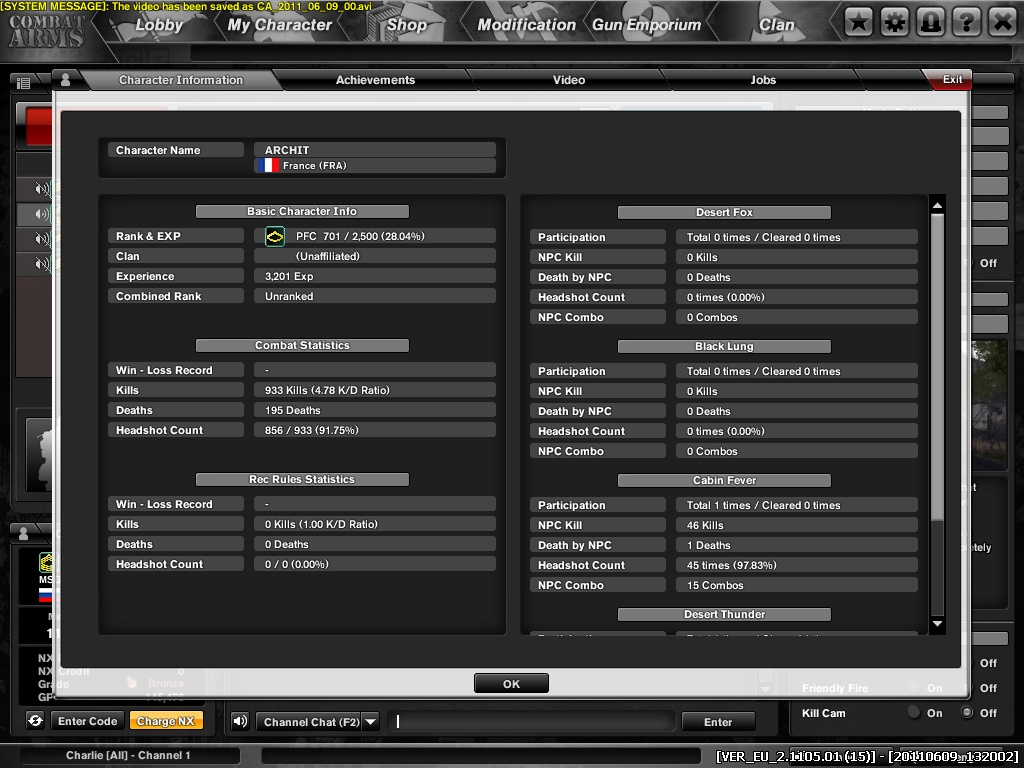
Task: Click the Black Lung section header
Action: click(724, 346)
